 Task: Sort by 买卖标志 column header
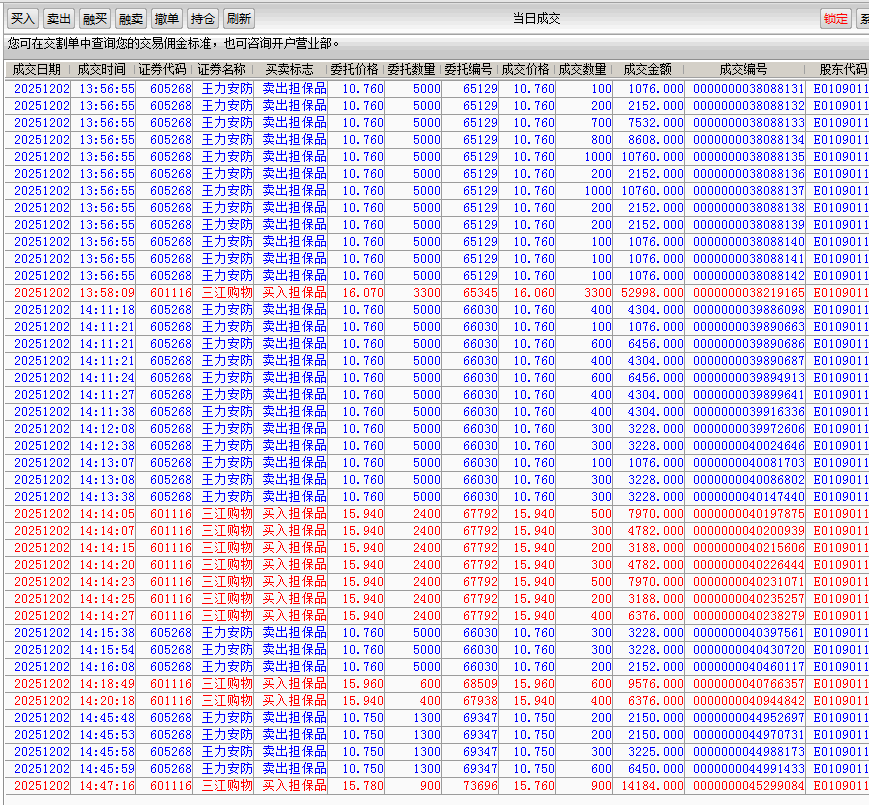(x=289, y=69)
